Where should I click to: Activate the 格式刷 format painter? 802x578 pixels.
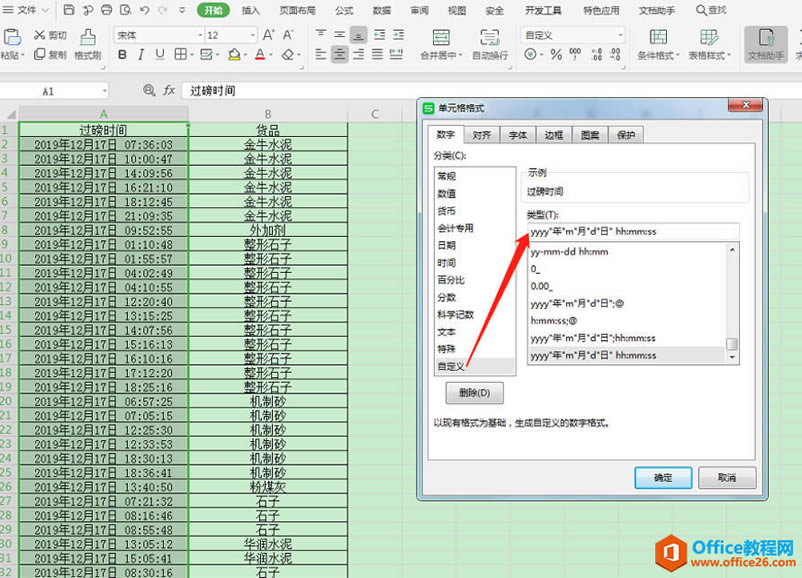click(88, 44)
